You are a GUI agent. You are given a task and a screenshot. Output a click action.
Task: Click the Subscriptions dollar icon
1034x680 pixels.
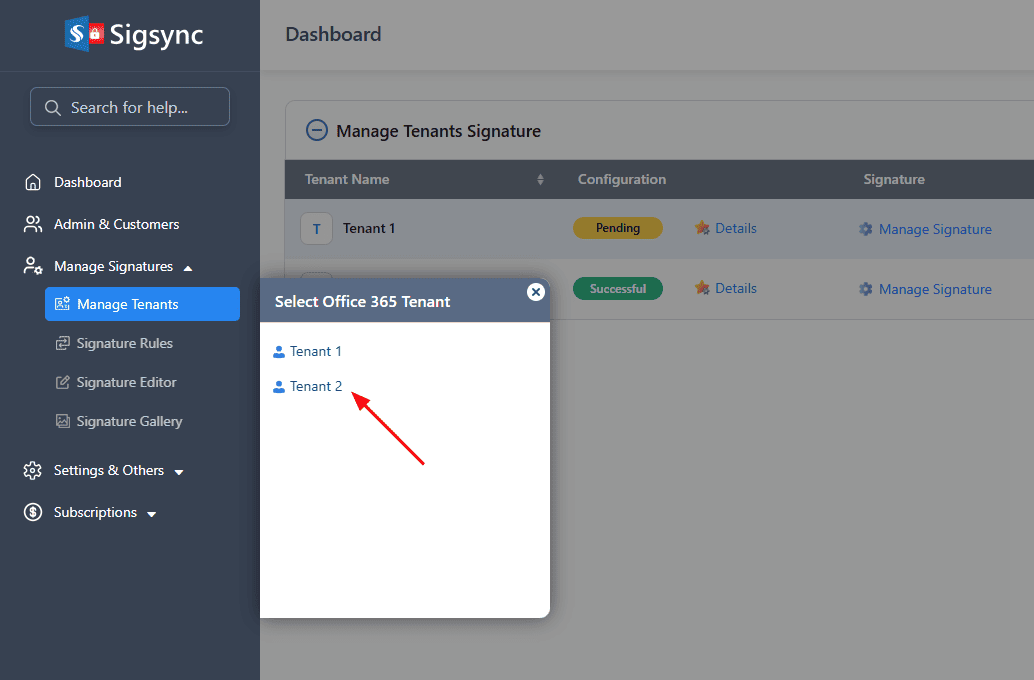click(x=33, y=512)
